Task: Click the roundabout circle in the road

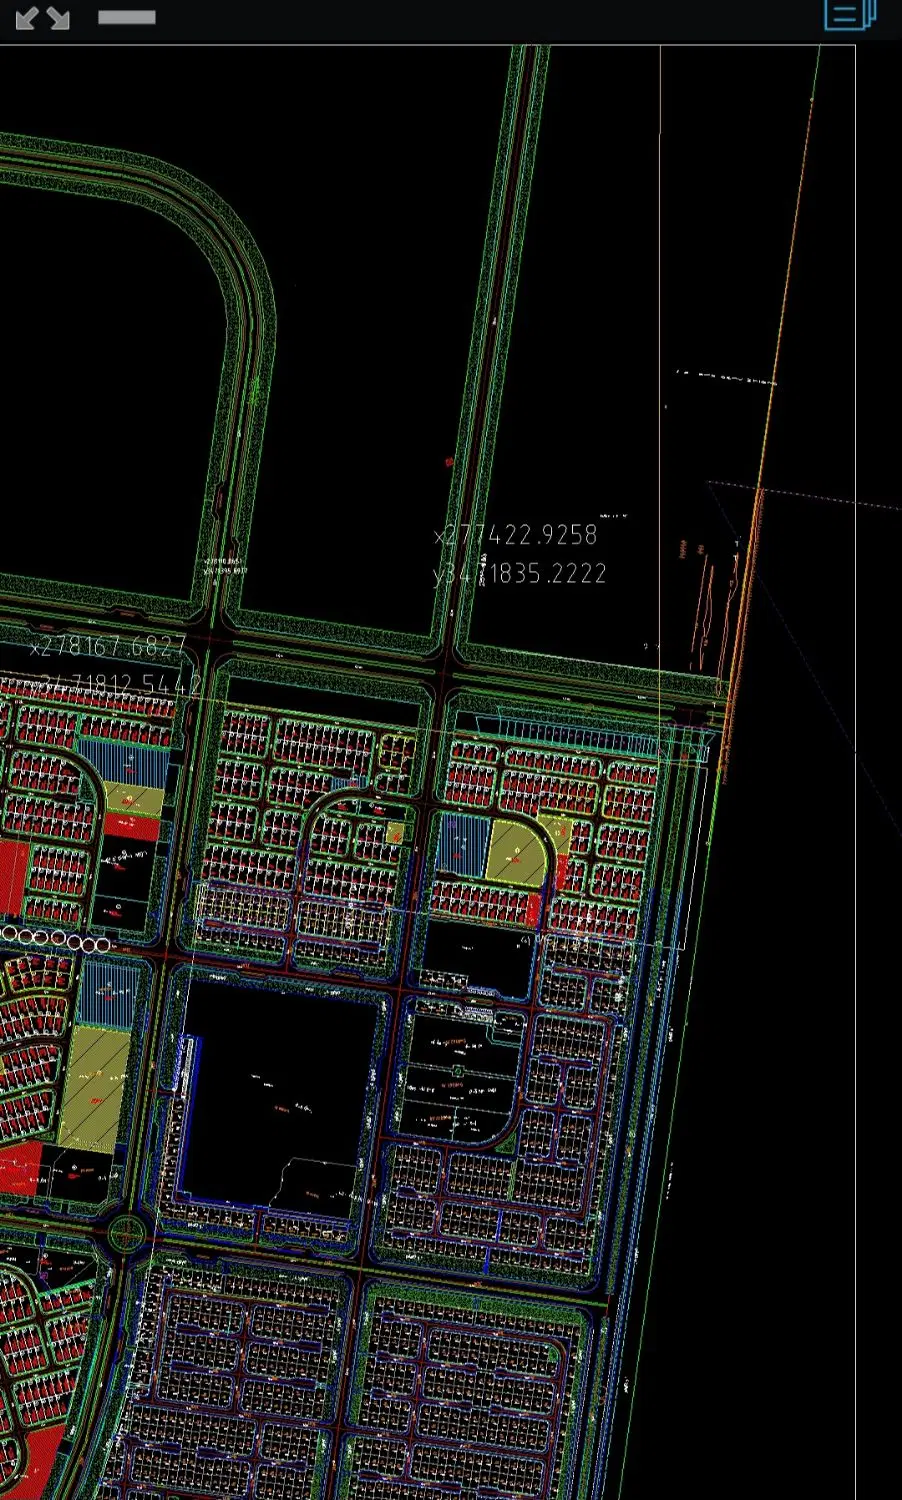Action: point(127,1233)
